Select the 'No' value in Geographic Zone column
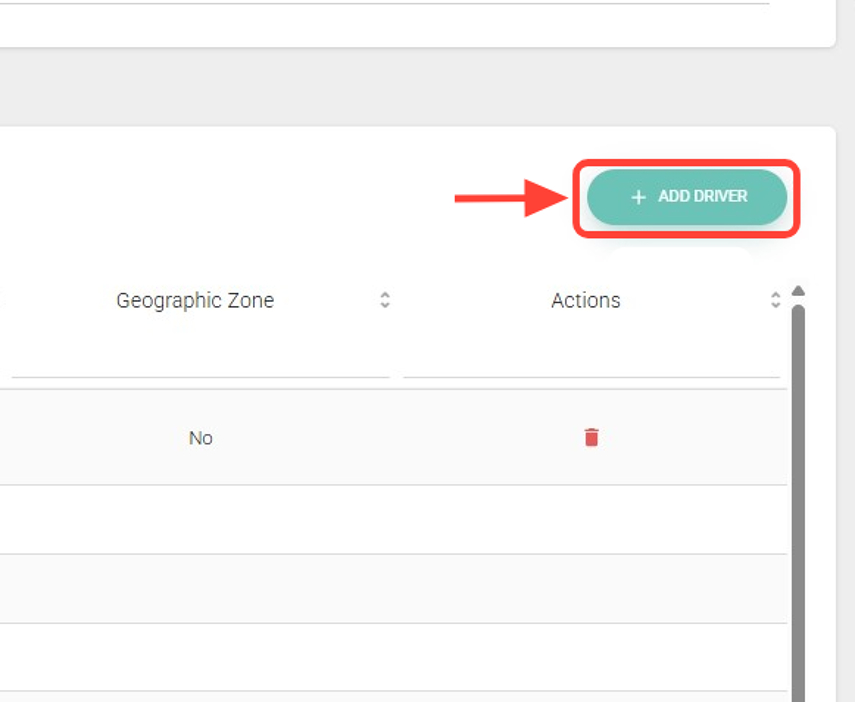855x702 pixels. pyautogui.click(x=200, y=438)
